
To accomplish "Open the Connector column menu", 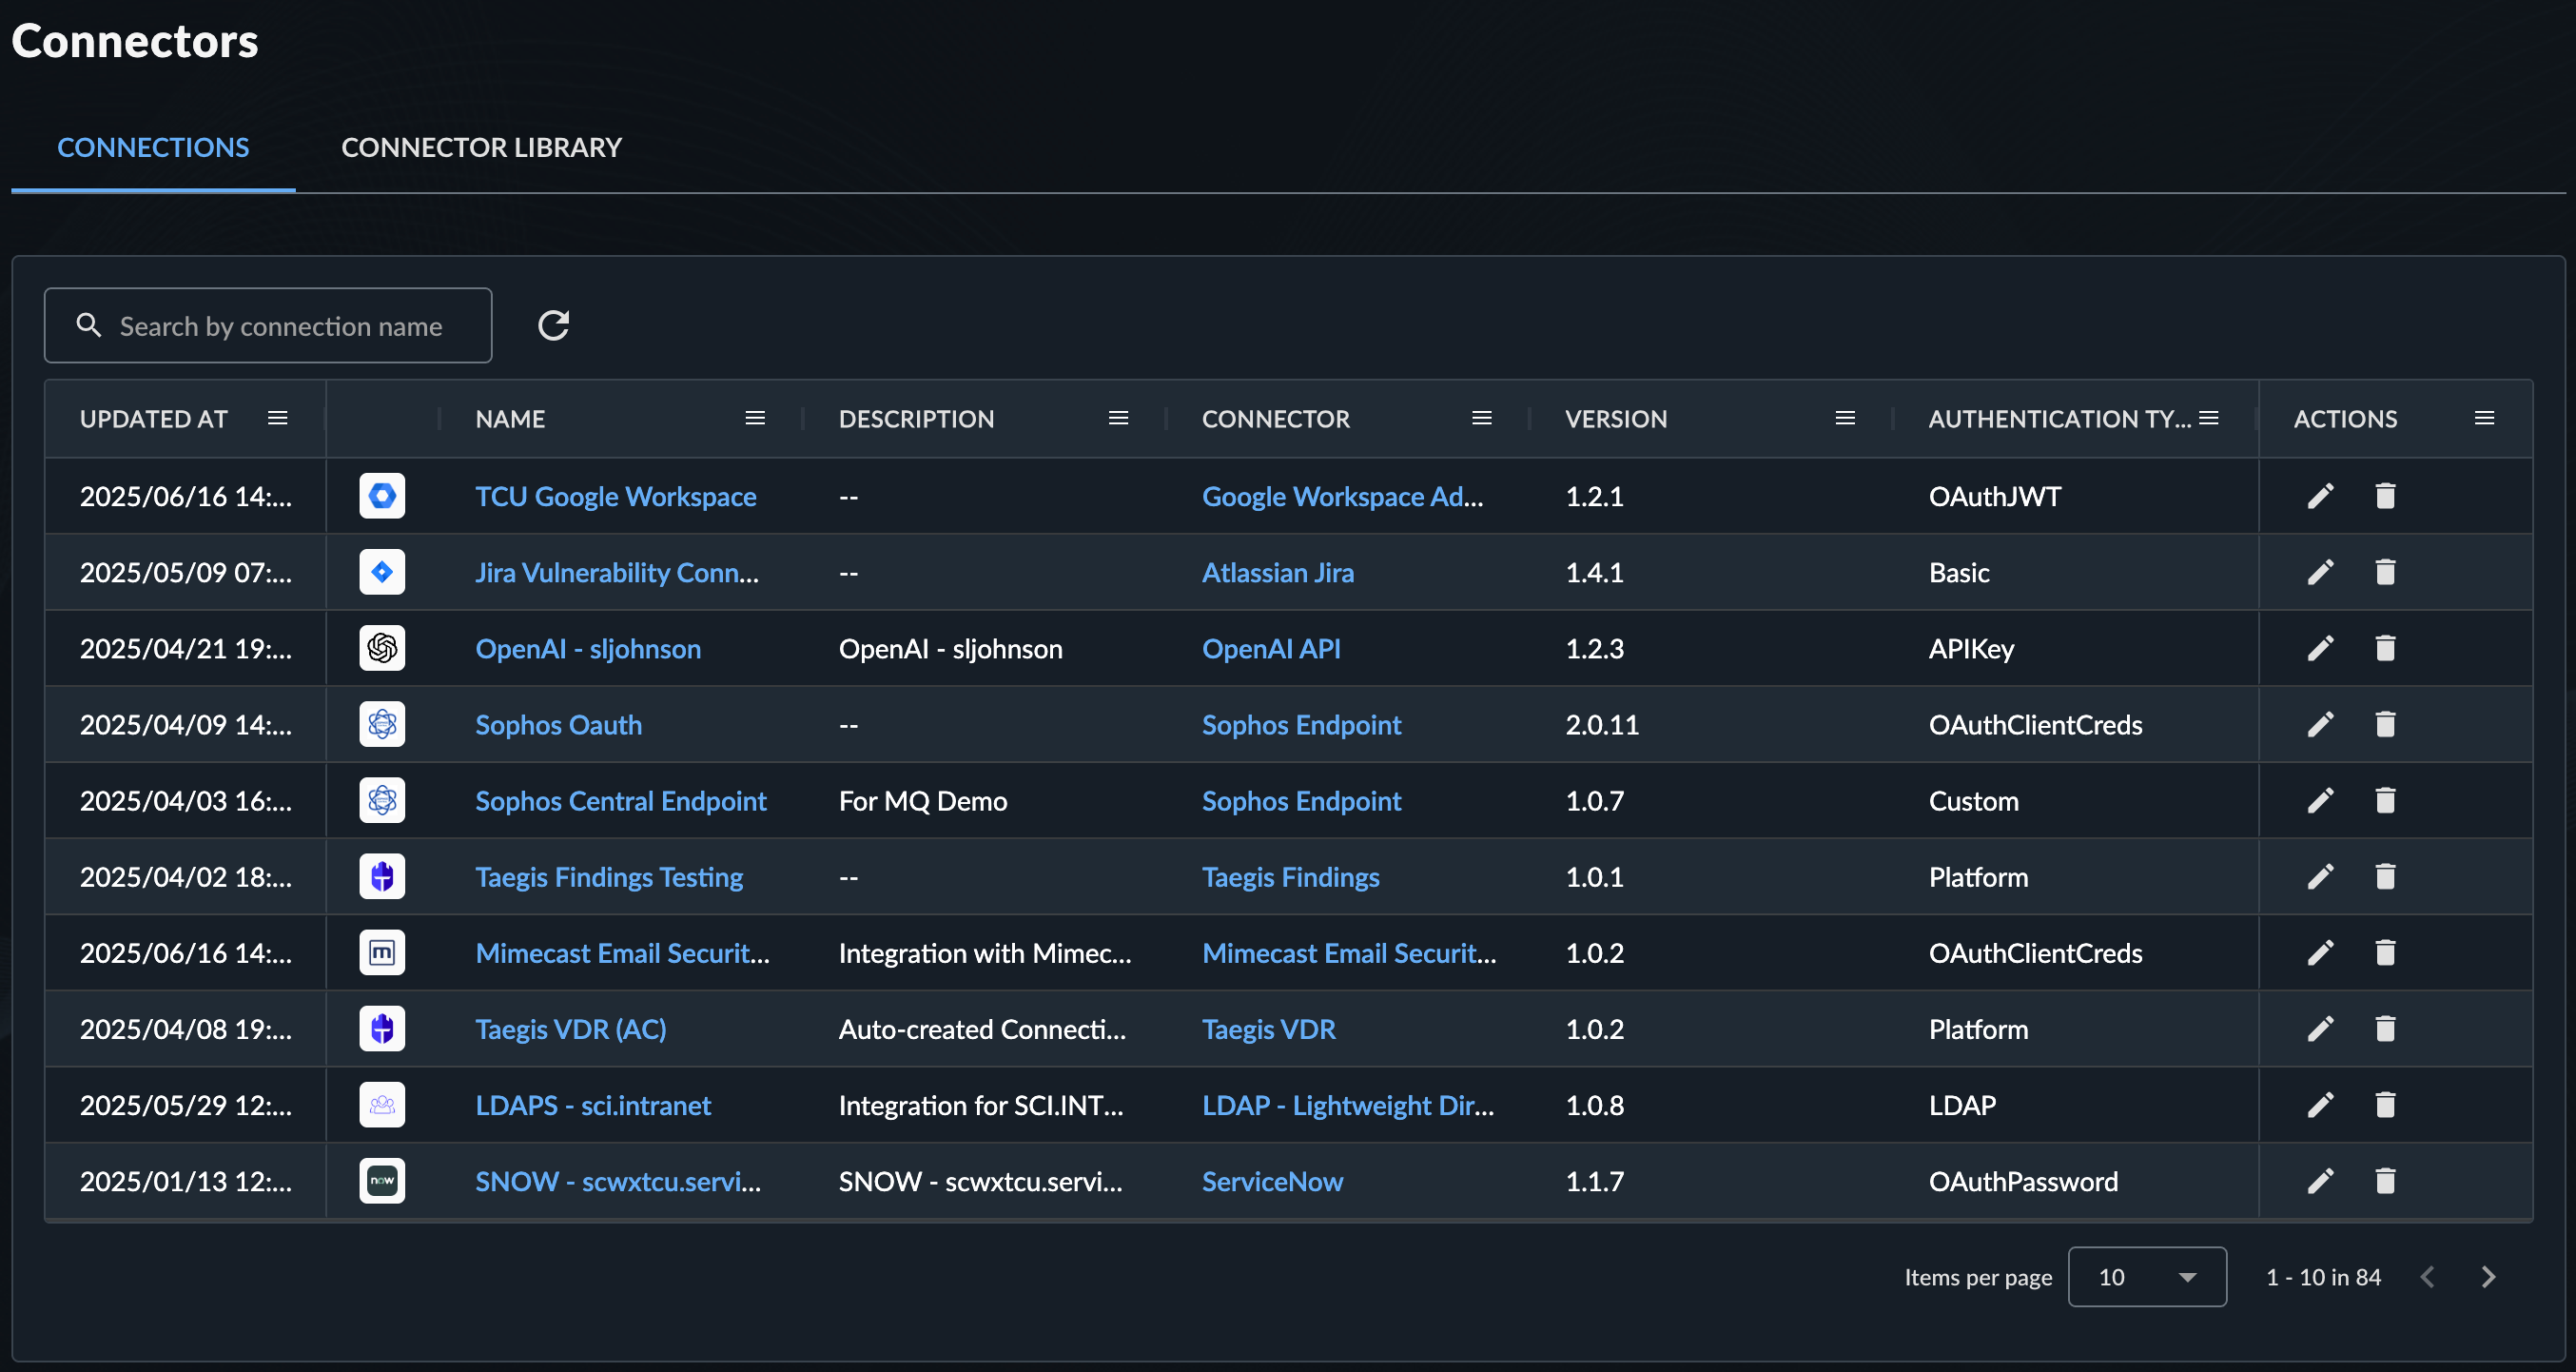I will (x=1481, y=418).
